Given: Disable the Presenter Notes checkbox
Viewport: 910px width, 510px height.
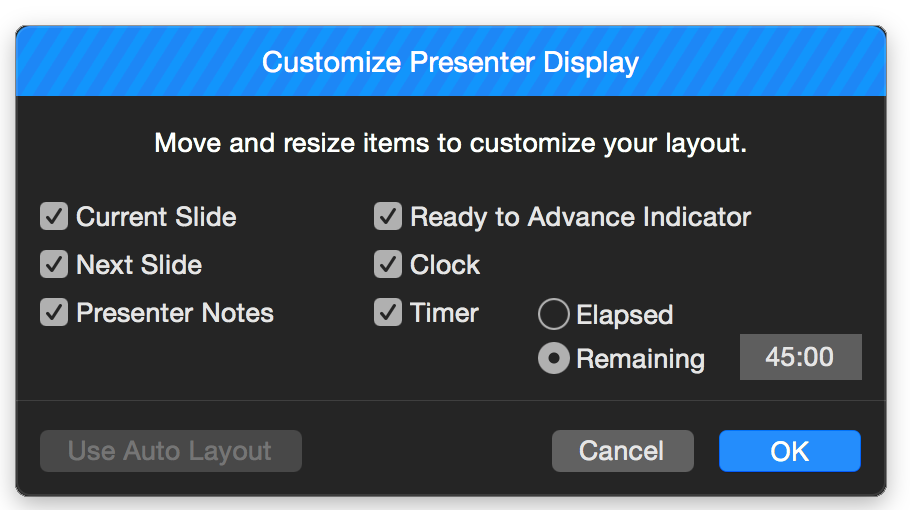Looking at the screenshot, I should coord(54,312).
